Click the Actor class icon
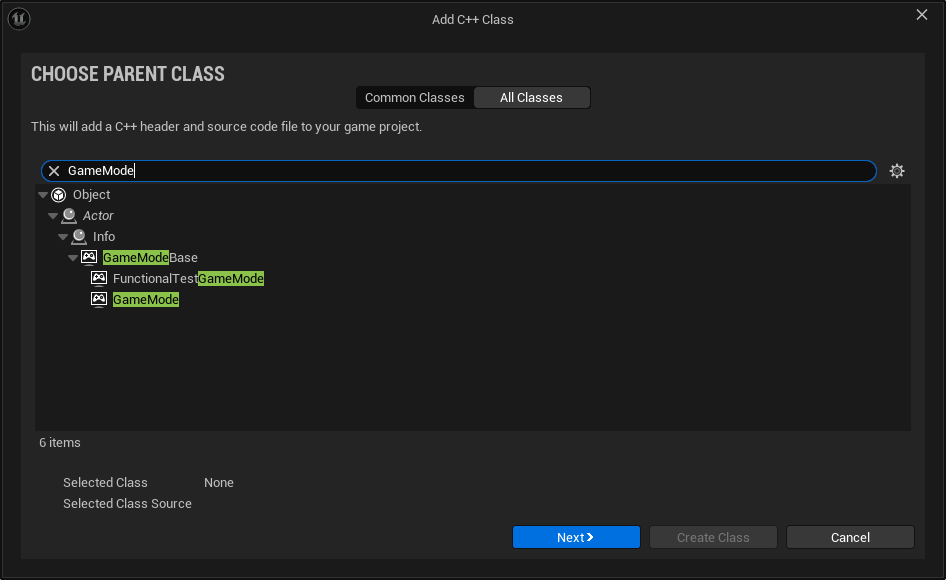 [x=69, y=215]
